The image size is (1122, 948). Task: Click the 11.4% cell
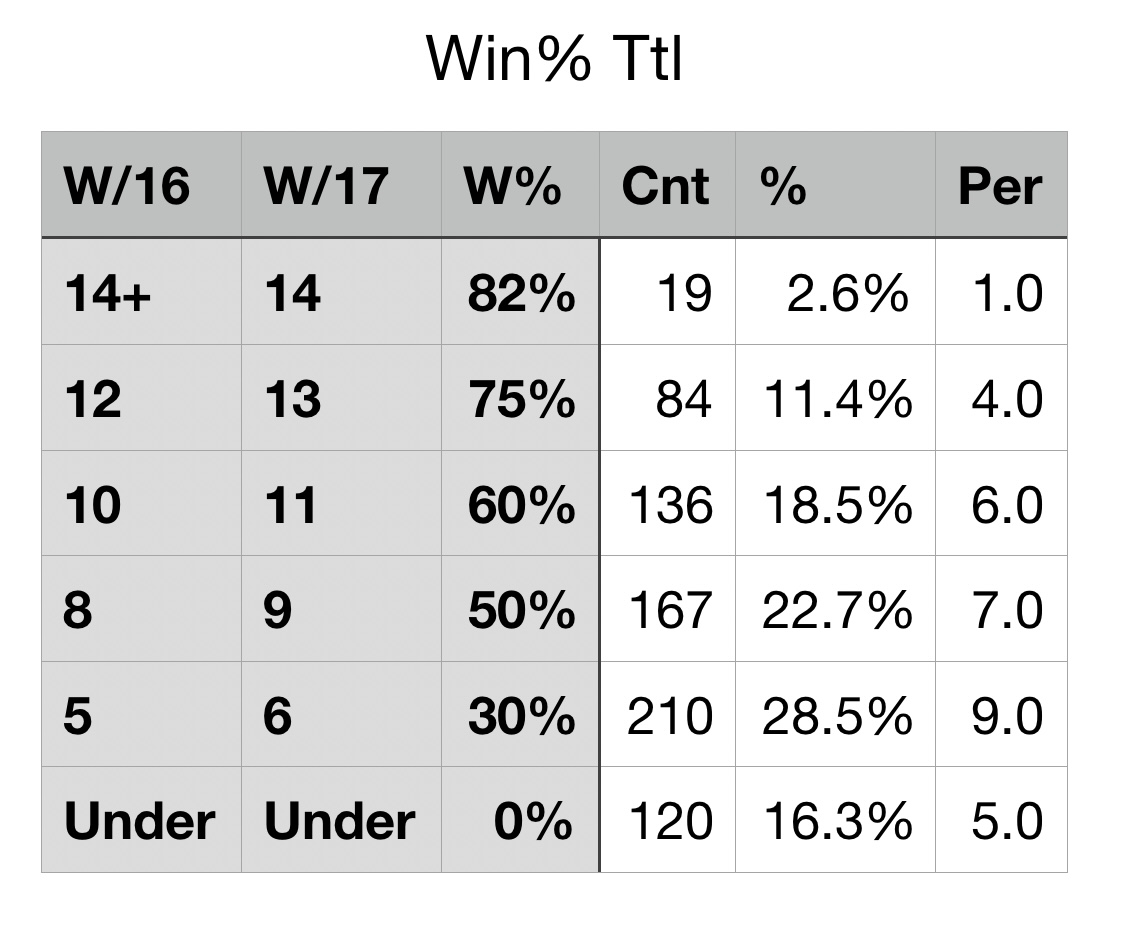pyautogui.click(x=837, y=400)
